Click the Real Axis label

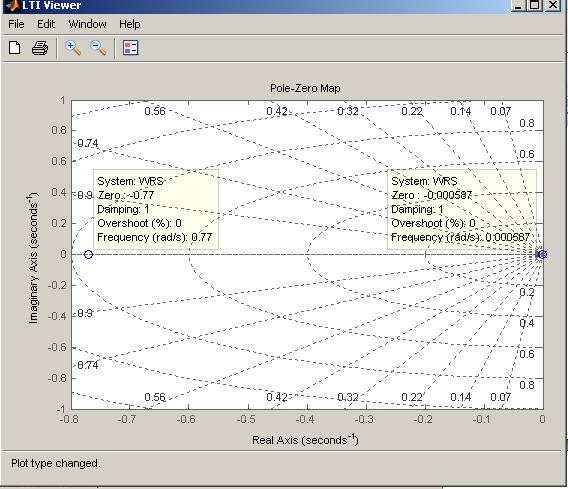point(305,440)
